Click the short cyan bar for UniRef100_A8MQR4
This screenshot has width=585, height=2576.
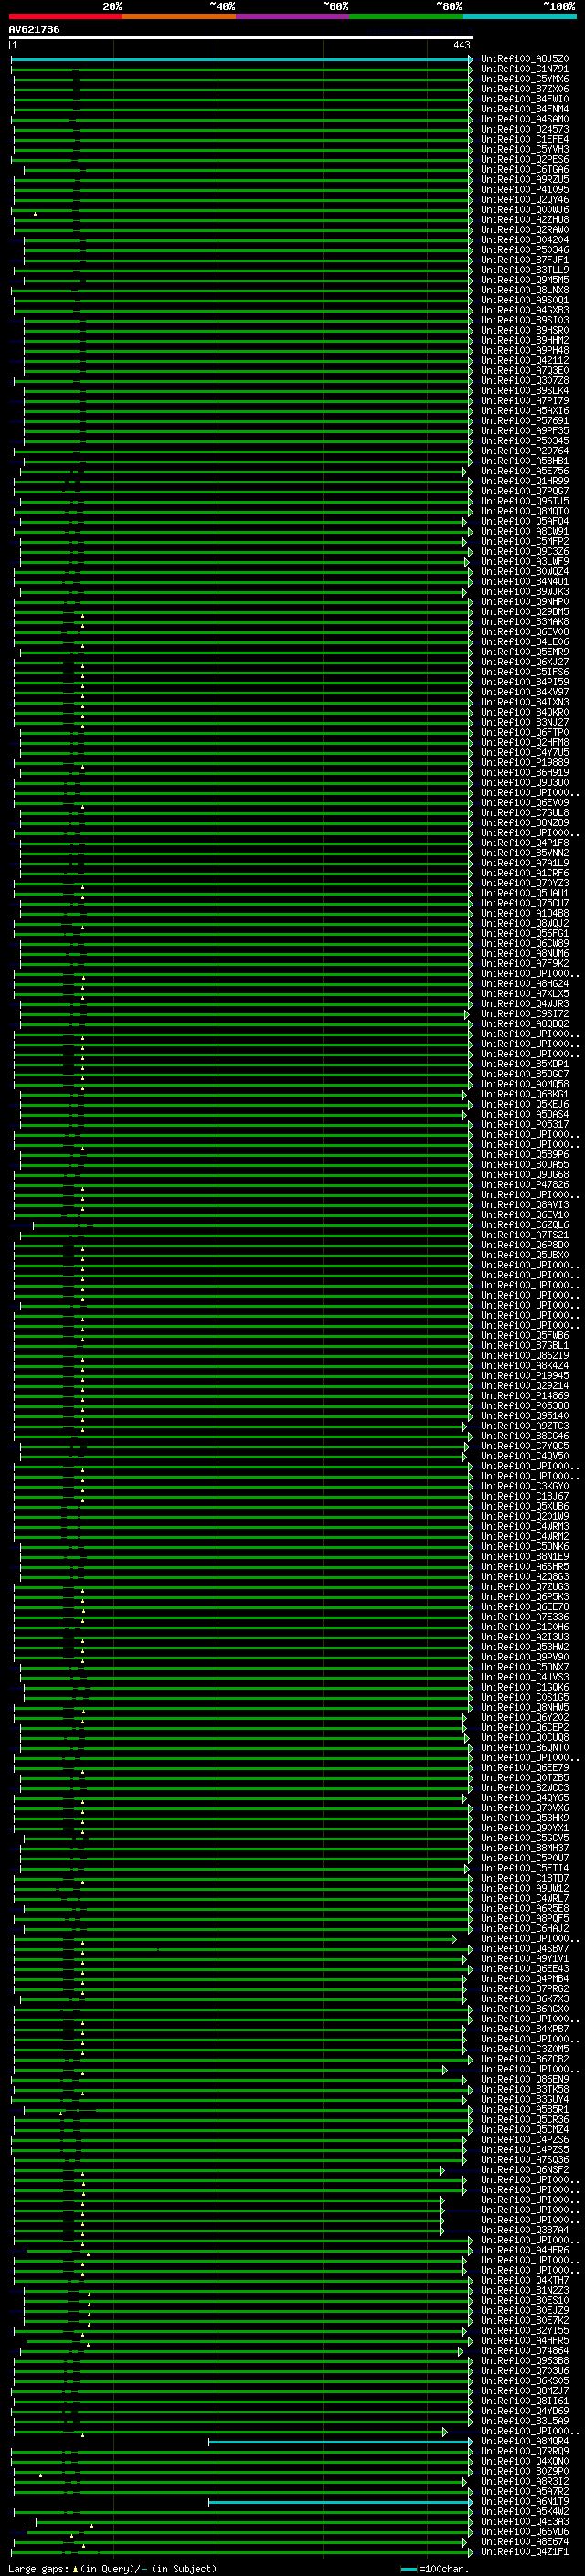[340, 2442]
